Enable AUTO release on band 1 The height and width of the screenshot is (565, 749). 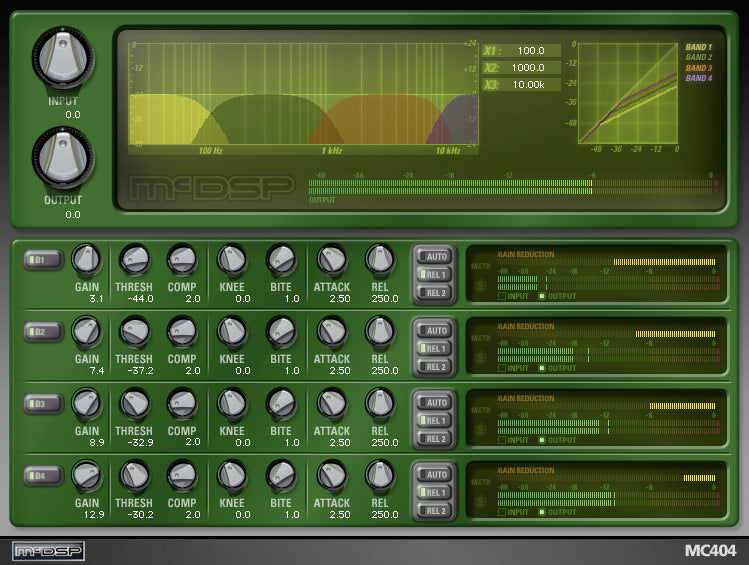(x=435, y=257)
